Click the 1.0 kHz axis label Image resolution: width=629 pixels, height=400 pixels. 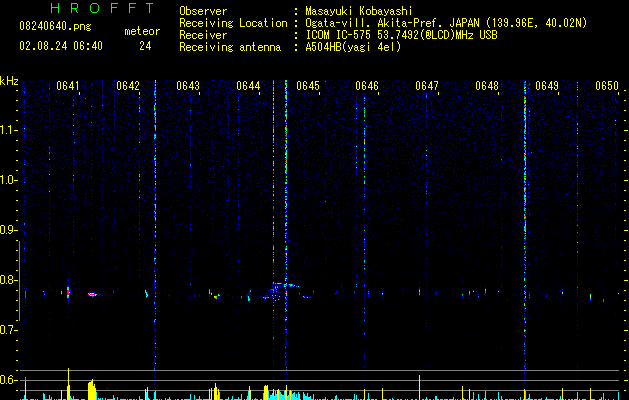click(8, 180)
